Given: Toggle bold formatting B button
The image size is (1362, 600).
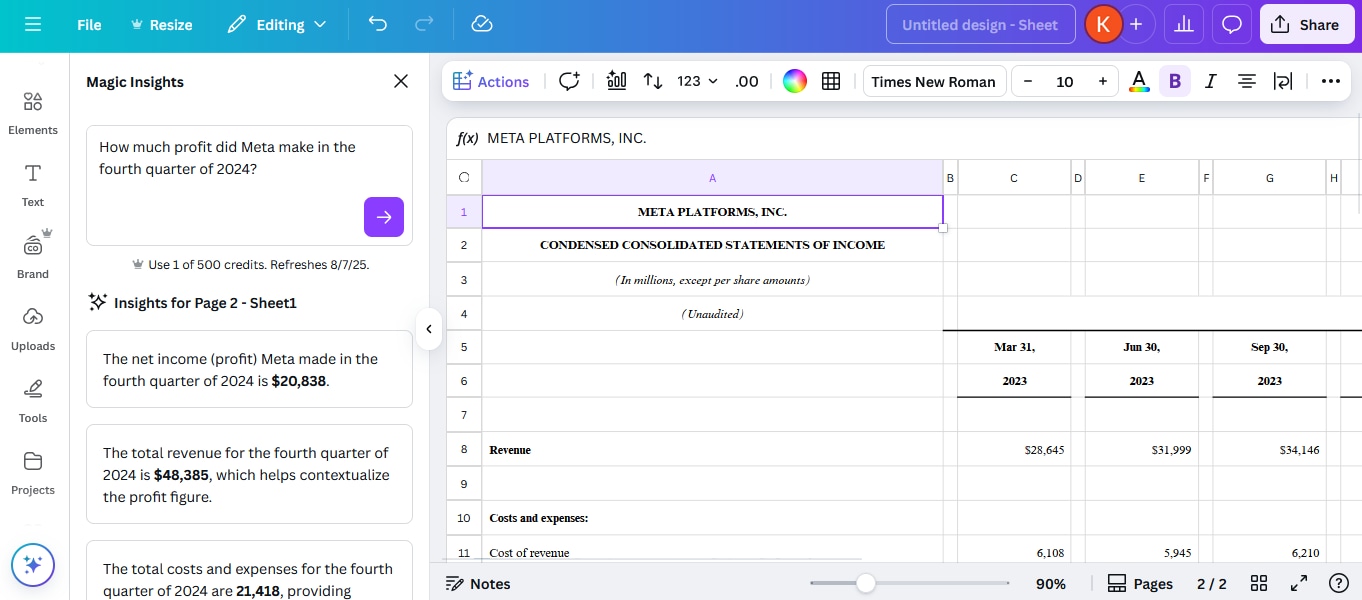Looking at the screenshot, I should 1175,82.
